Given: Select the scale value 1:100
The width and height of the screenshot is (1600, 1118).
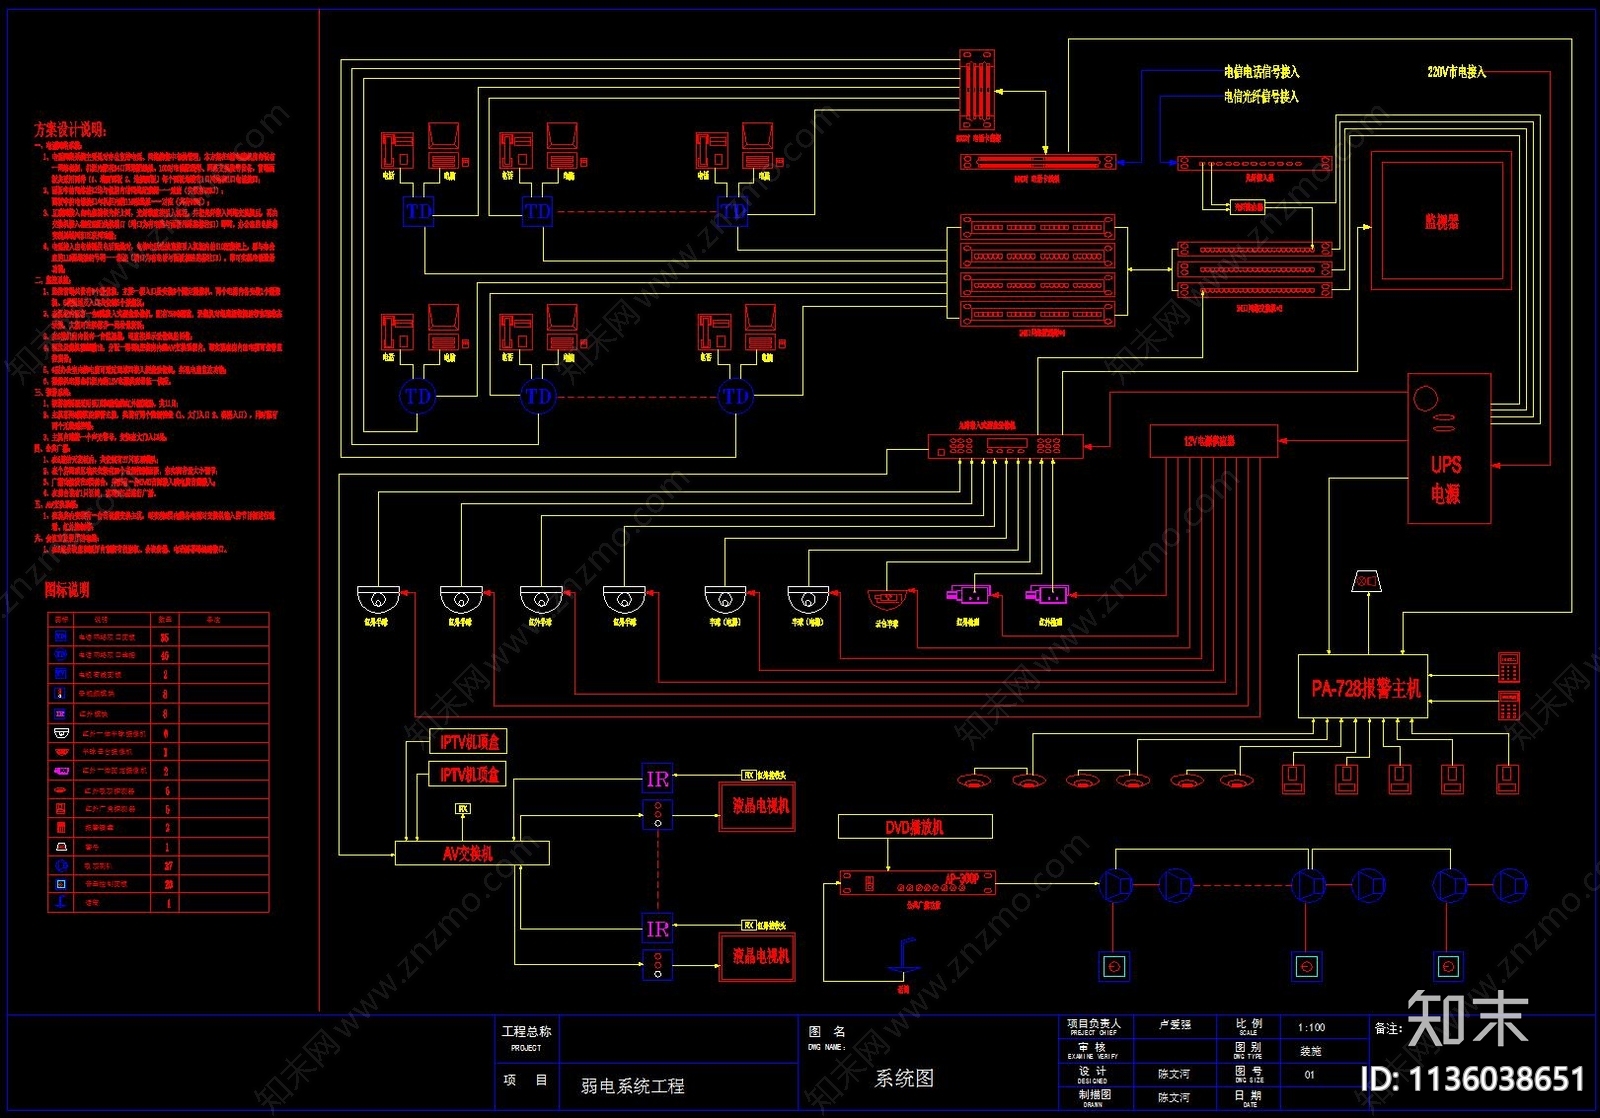Looking at the screenshot, I should coord(1311,1028).
